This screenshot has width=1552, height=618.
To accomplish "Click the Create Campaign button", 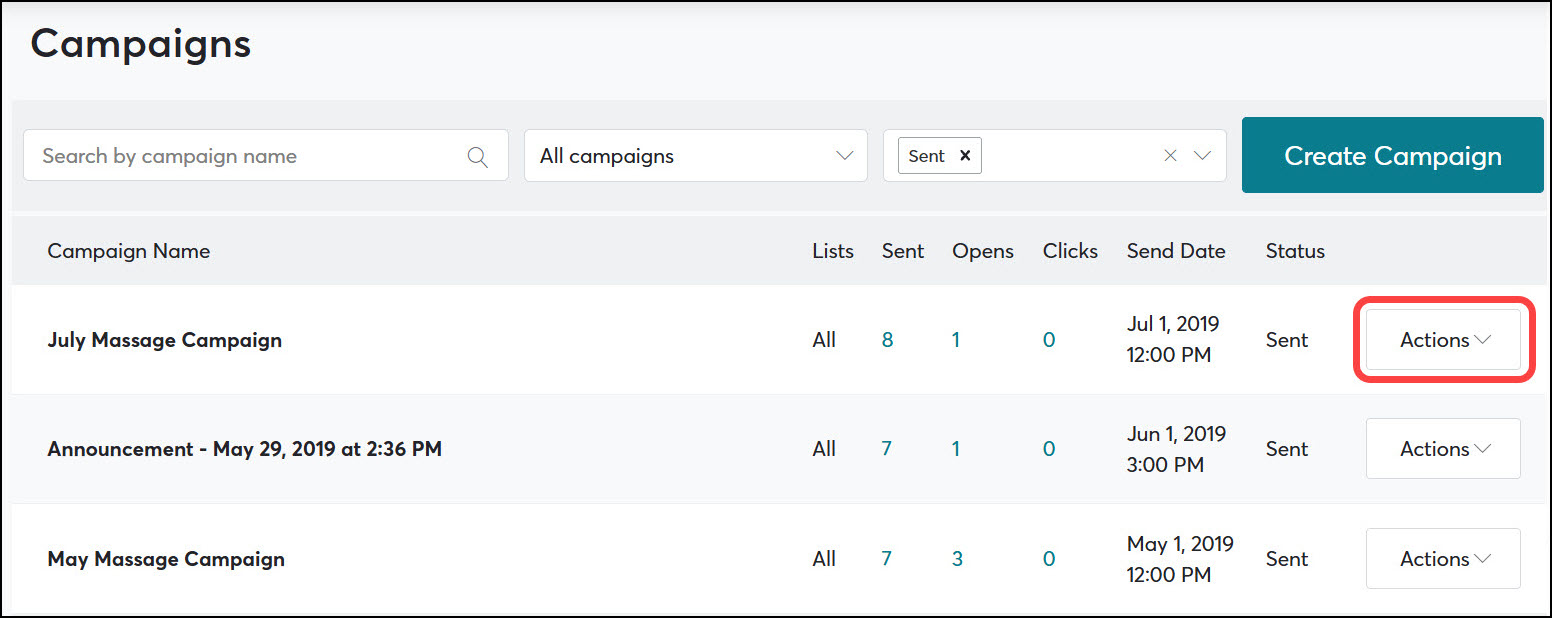I will [x=1392, y=155].
